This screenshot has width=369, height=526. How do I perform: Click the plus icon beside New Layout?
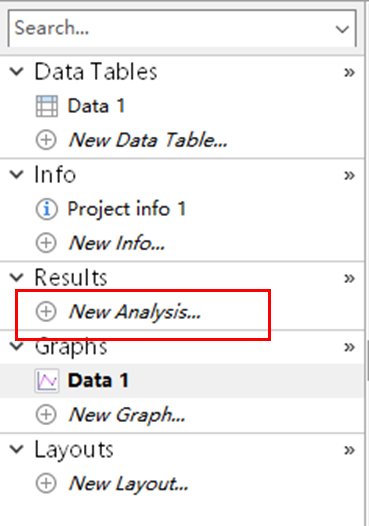click(x=46, y=483)
